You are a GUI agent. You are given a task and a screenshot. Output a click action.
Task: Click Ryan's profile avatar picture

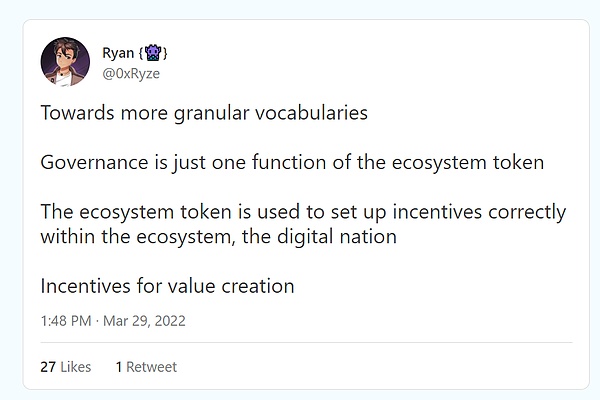click(66, 61)
